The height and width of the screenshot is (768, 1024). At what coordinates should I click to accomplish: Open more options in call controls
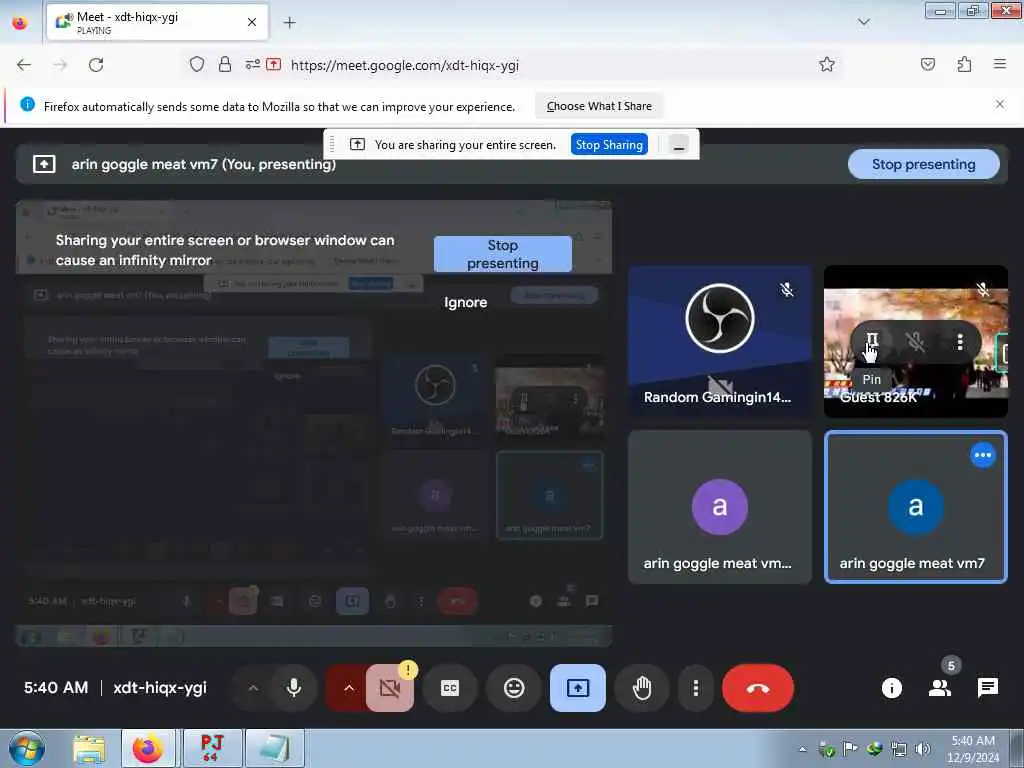(696, 688)
